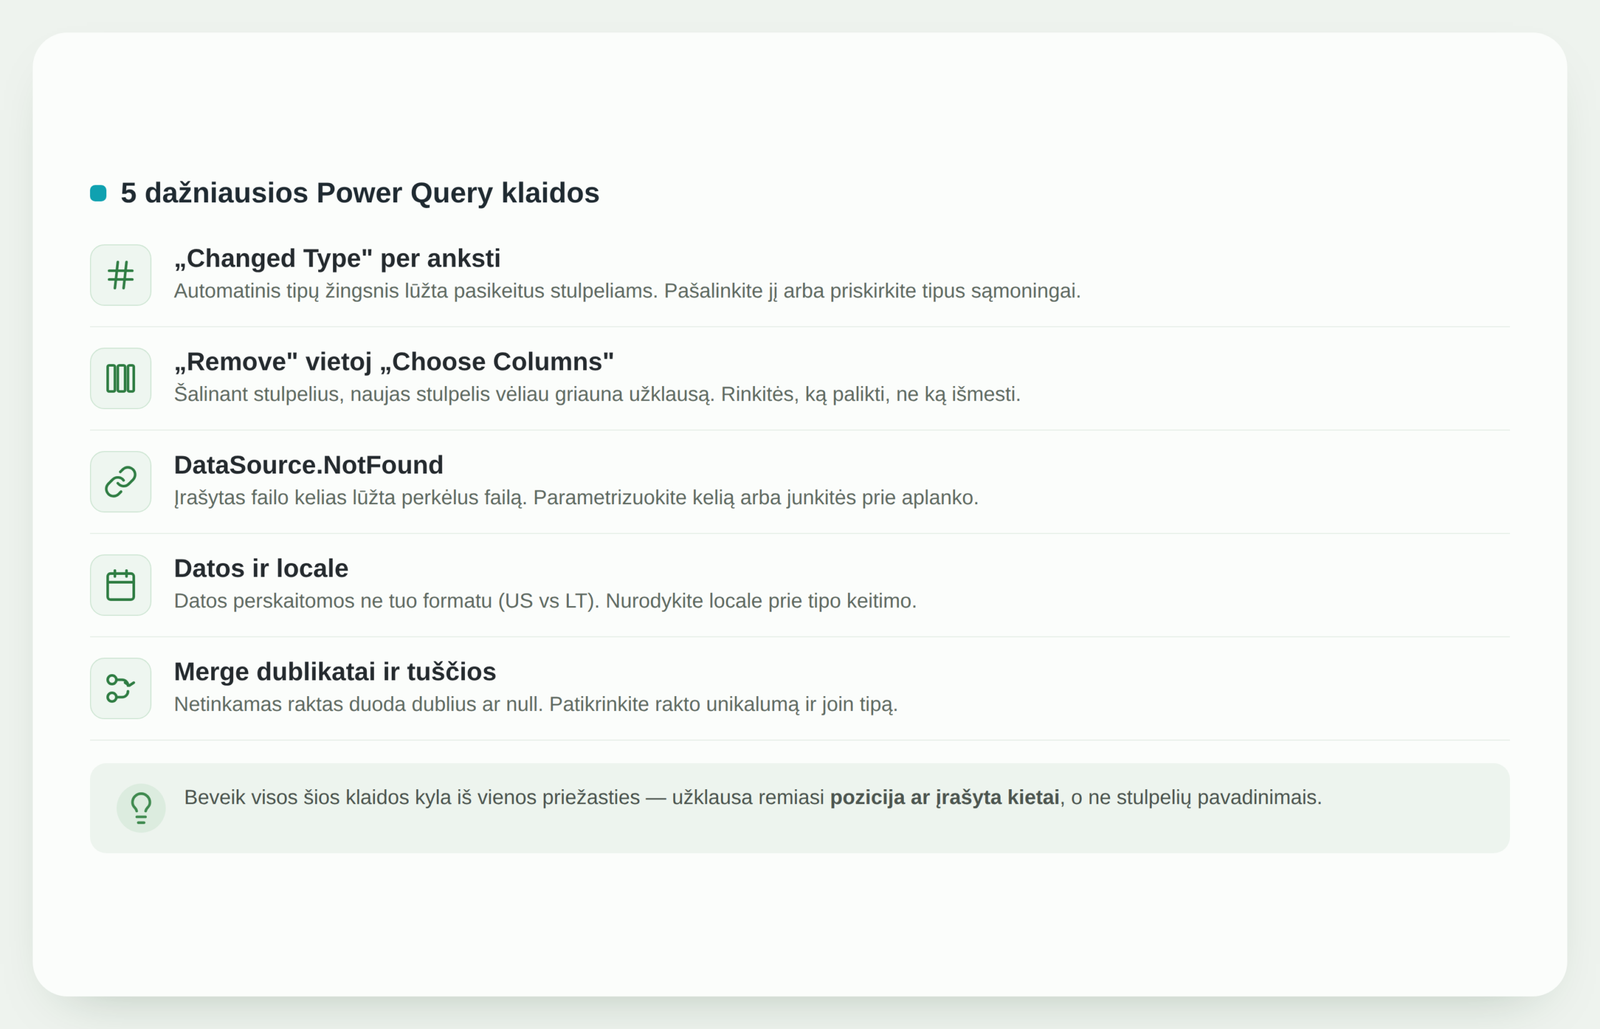
Task: Click the hash icon beside Changed Type
Action: pyautogui.click(x=120, y=275)
